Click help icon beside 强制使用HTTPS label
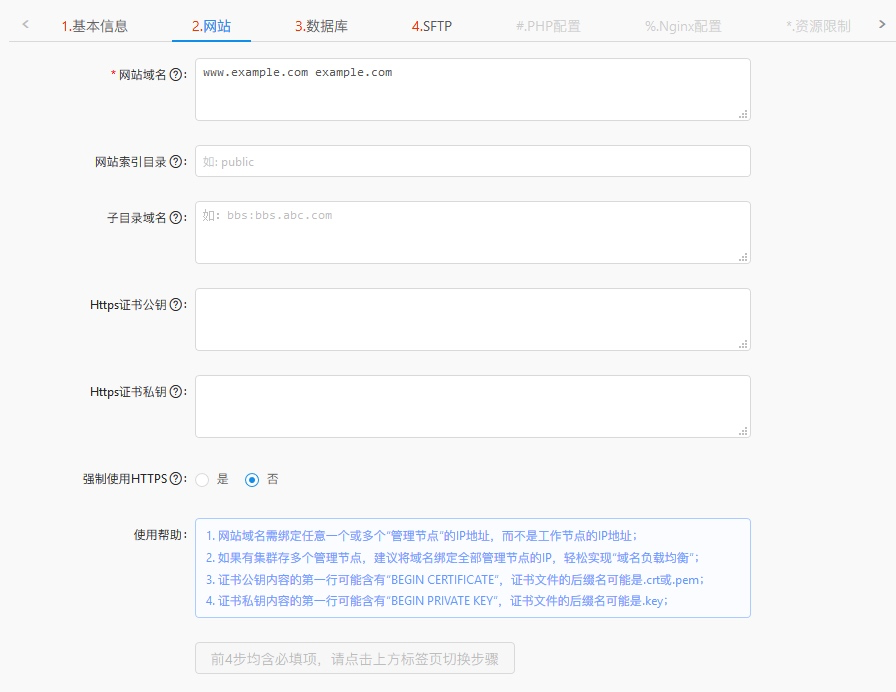Image resolution: width=896 pixels, height=692 pixels. [x=176, y=479]
